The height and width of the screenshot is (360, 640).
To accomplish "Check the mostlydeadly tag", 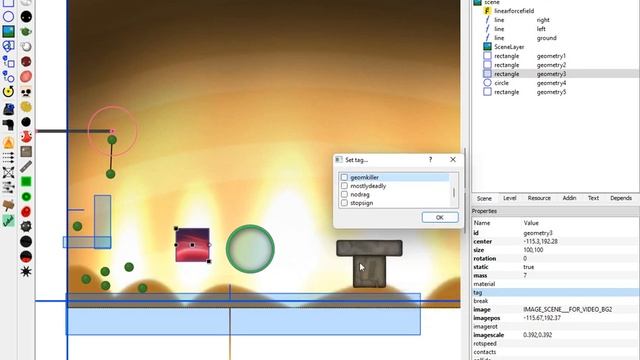I will 344,186.
